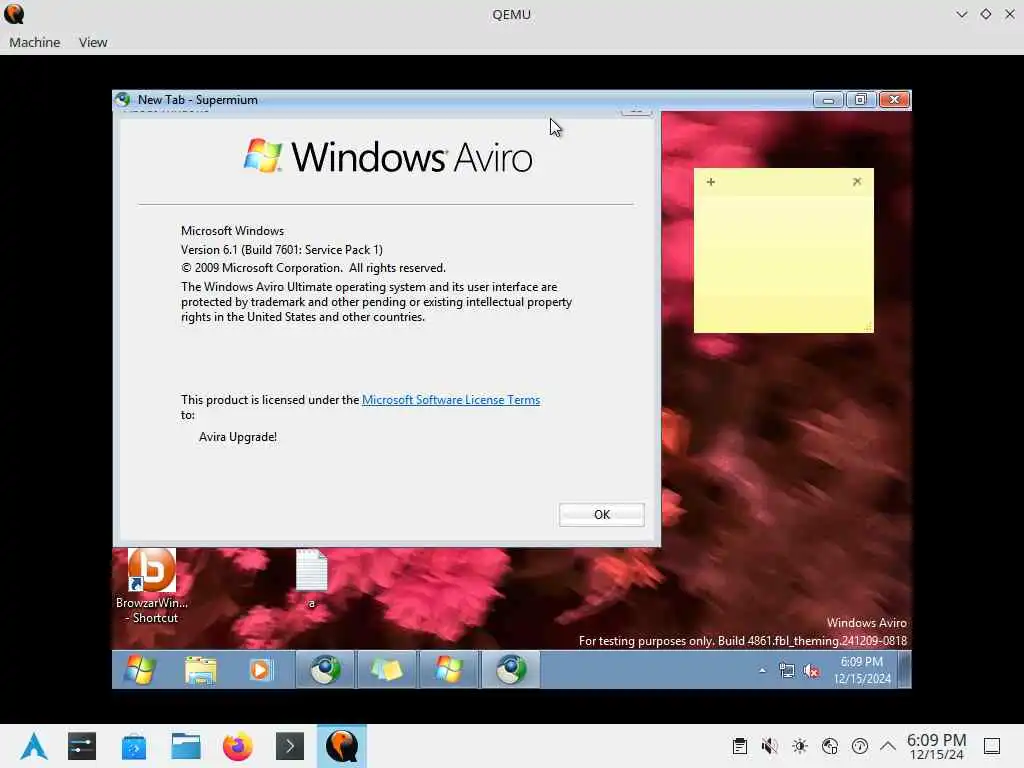Screen dimensions: 1024x768
Task: Minimize the Supermium window
Action: click(x=828, y=100)
